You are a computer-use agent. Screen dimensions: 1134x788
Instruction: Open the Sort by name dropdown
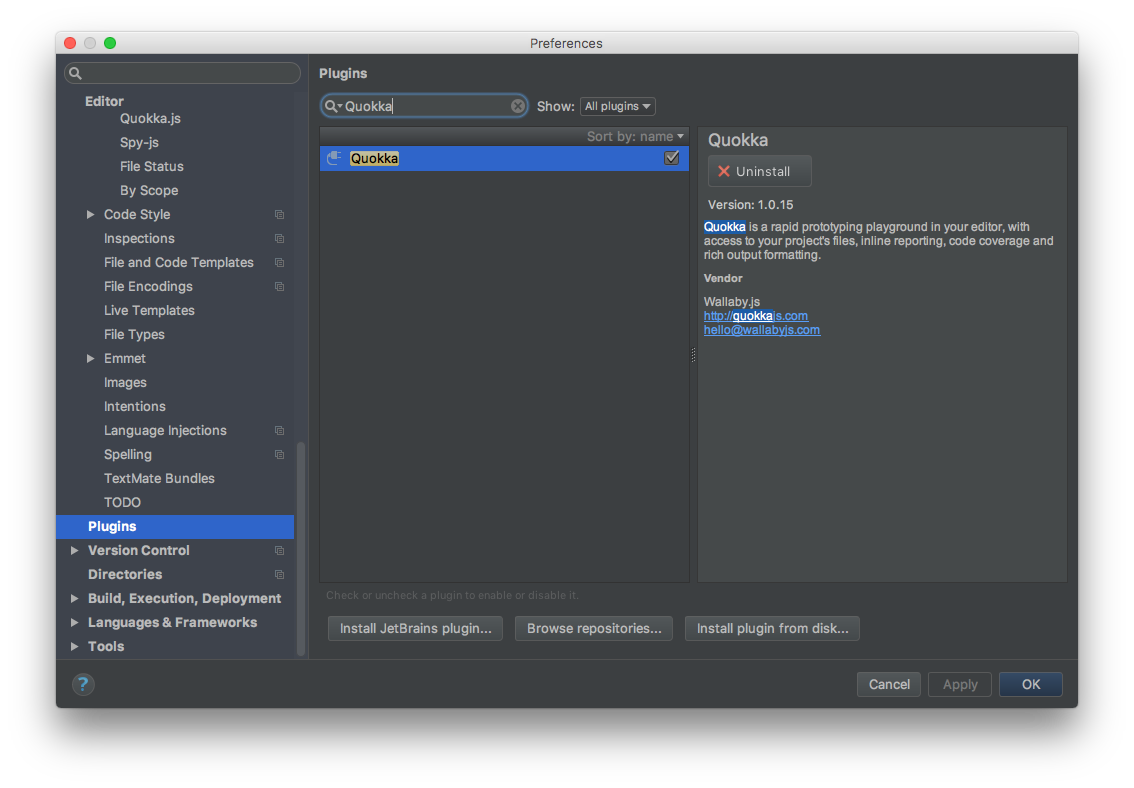(x=635, y=136)
